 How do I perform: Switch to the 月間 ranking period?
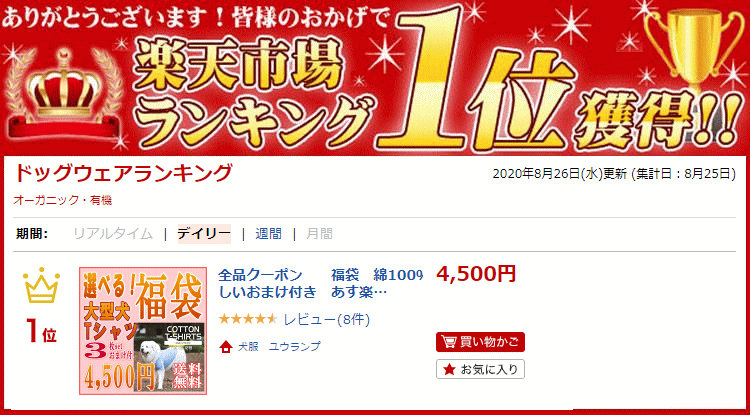[x=320, y=234]
